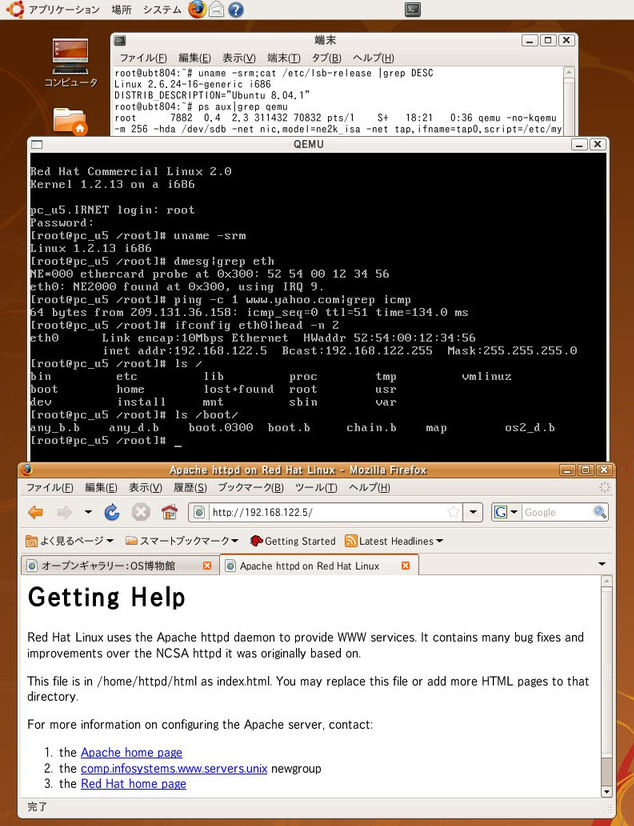Open Firefox's Edit menu
The width and height of the screenshot is (634, 826).
pyautogui.click(x=101, y=488)
